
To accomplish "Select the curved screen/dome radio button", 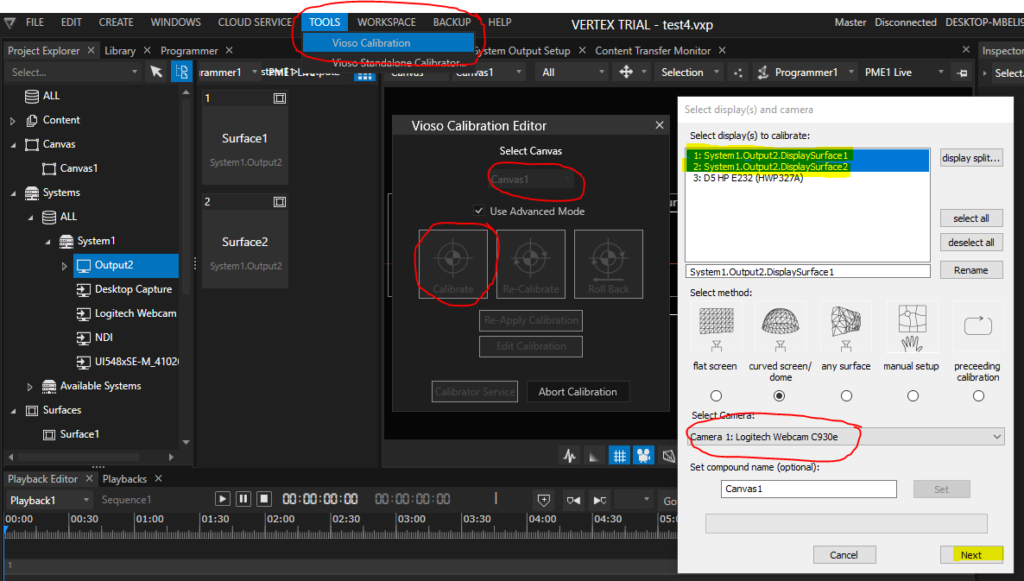I will coord(781,395).
